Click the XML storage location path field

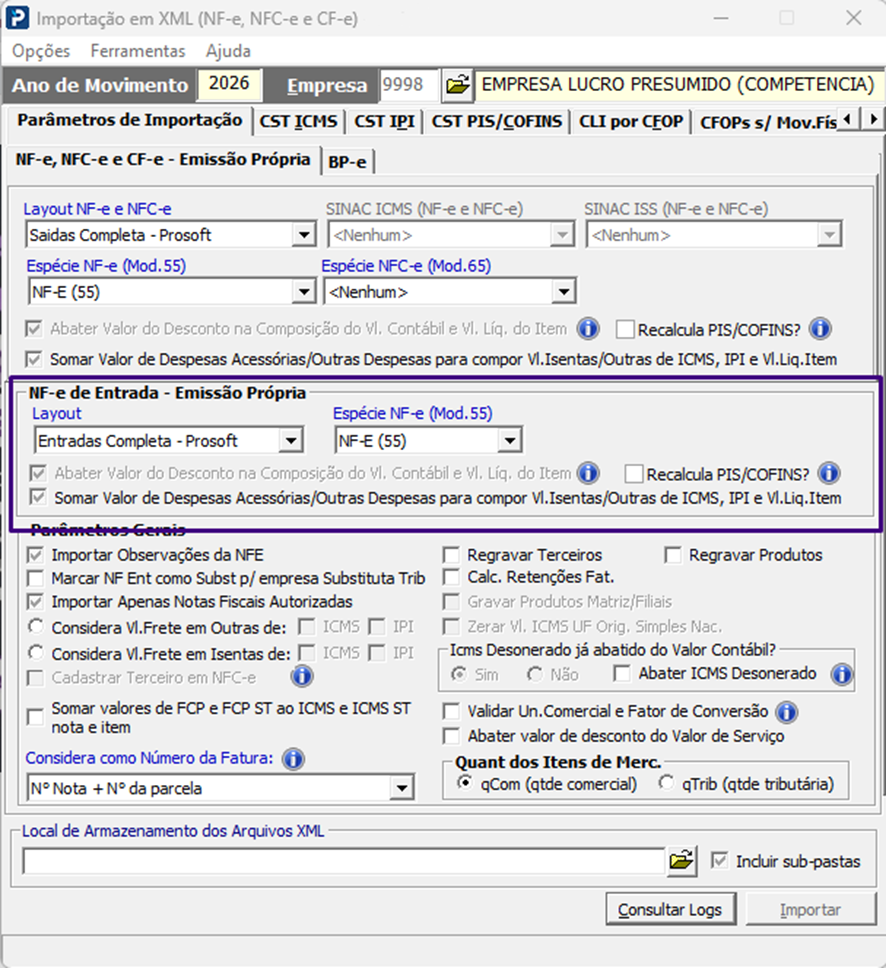point(343,861)
